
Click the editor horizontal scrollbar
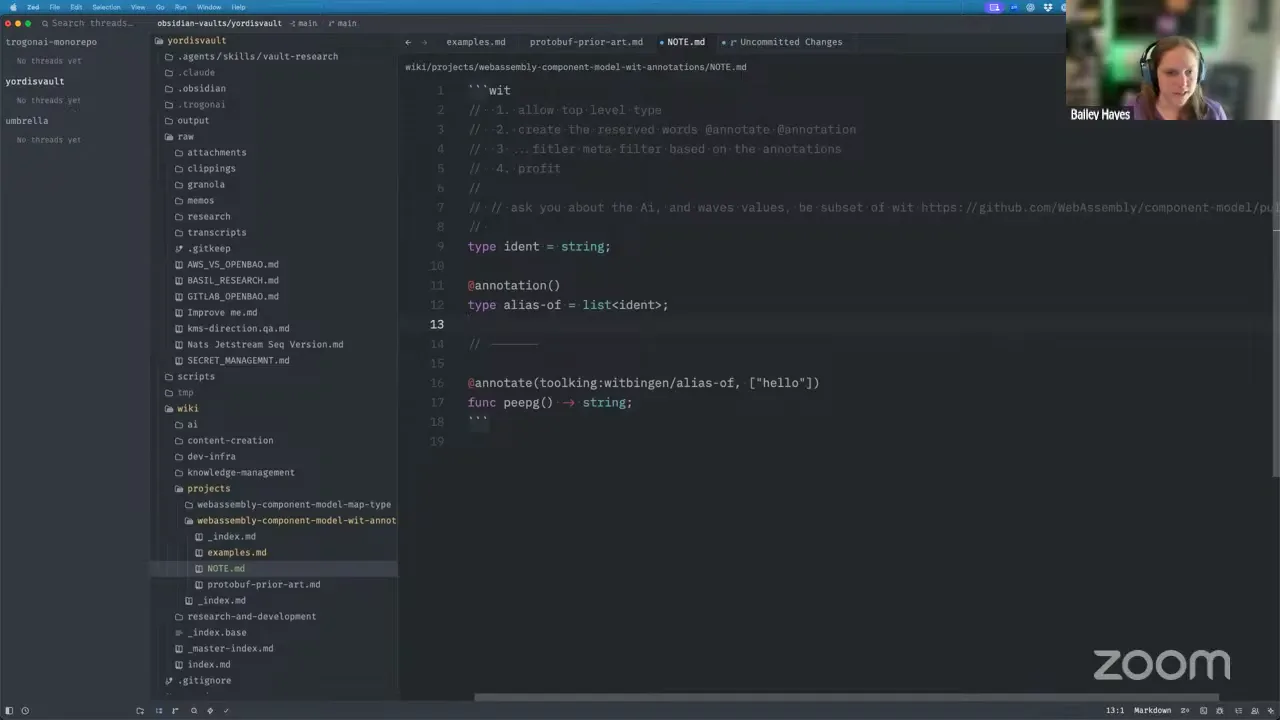[846, 697]
